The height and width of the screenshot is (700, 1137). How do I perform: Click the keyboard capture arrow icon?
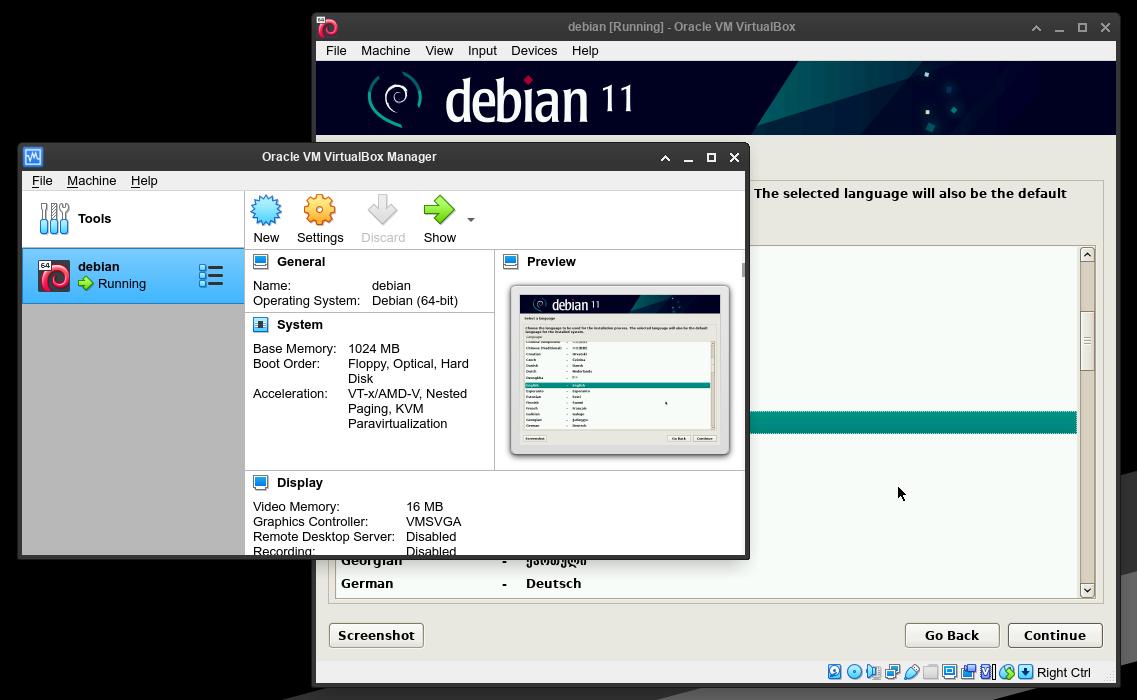pyautogui.click(x=1025, y=672)
